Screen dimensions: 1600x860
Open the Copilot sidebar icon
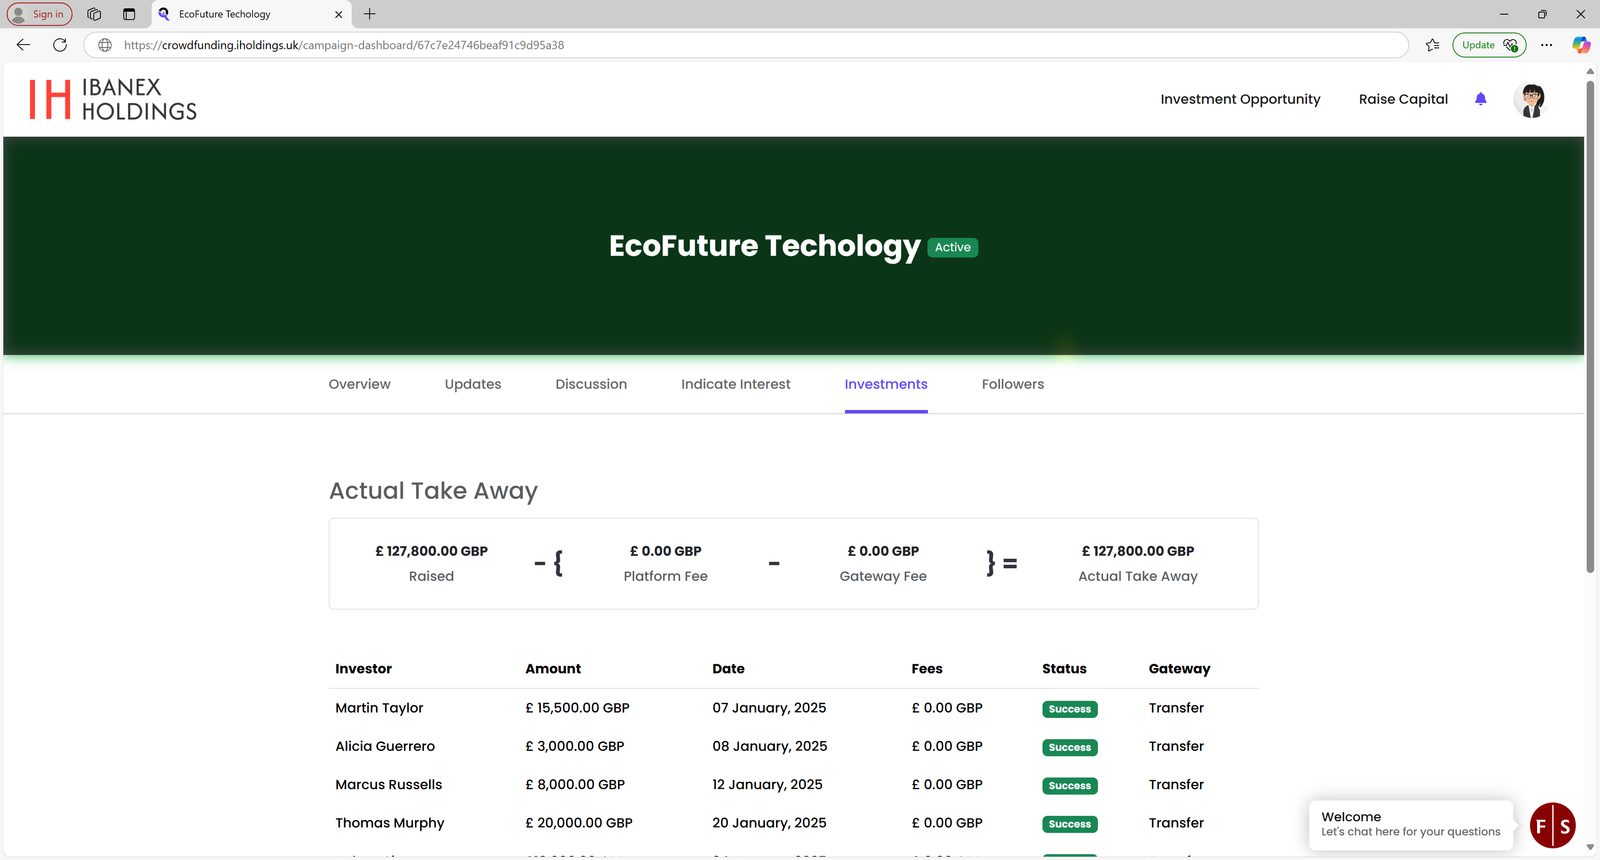click(1580, 45)
